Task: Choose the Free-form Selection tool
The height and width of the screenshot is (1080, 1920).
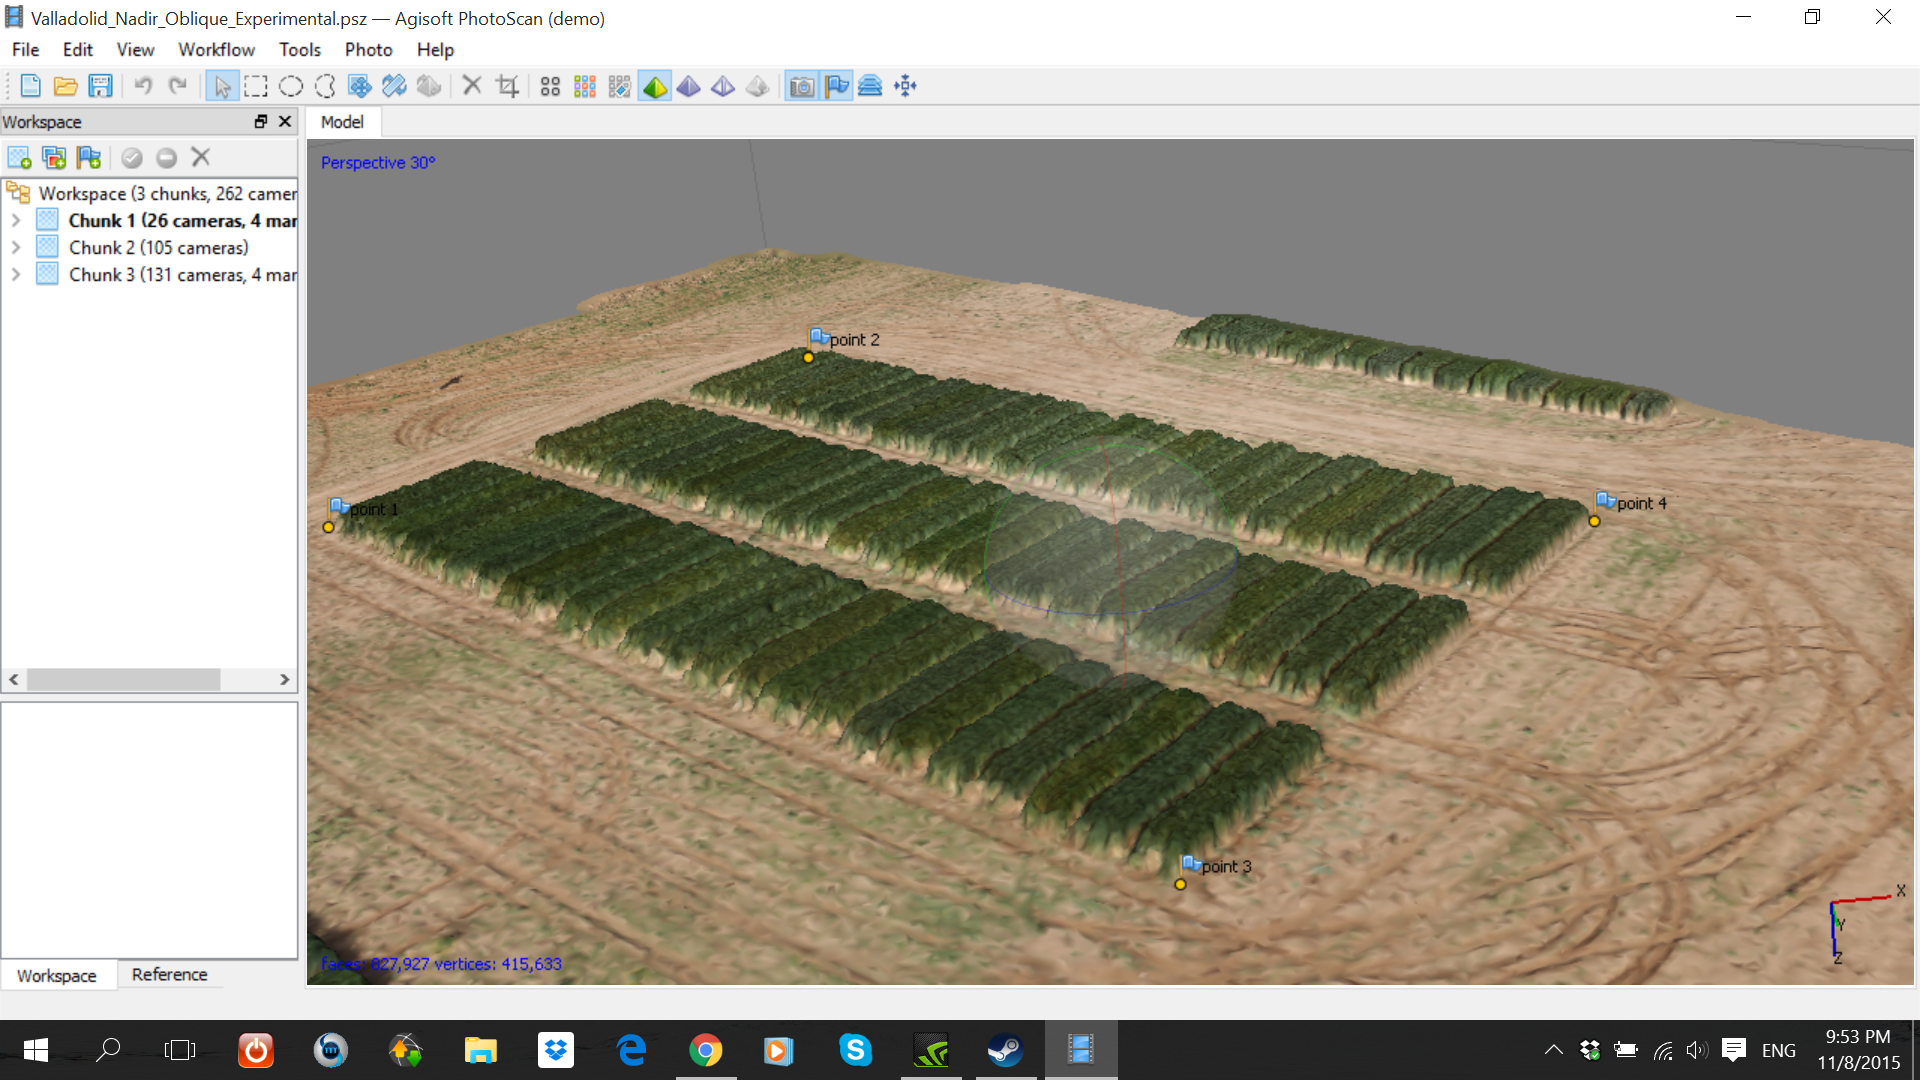Action: 325,86
